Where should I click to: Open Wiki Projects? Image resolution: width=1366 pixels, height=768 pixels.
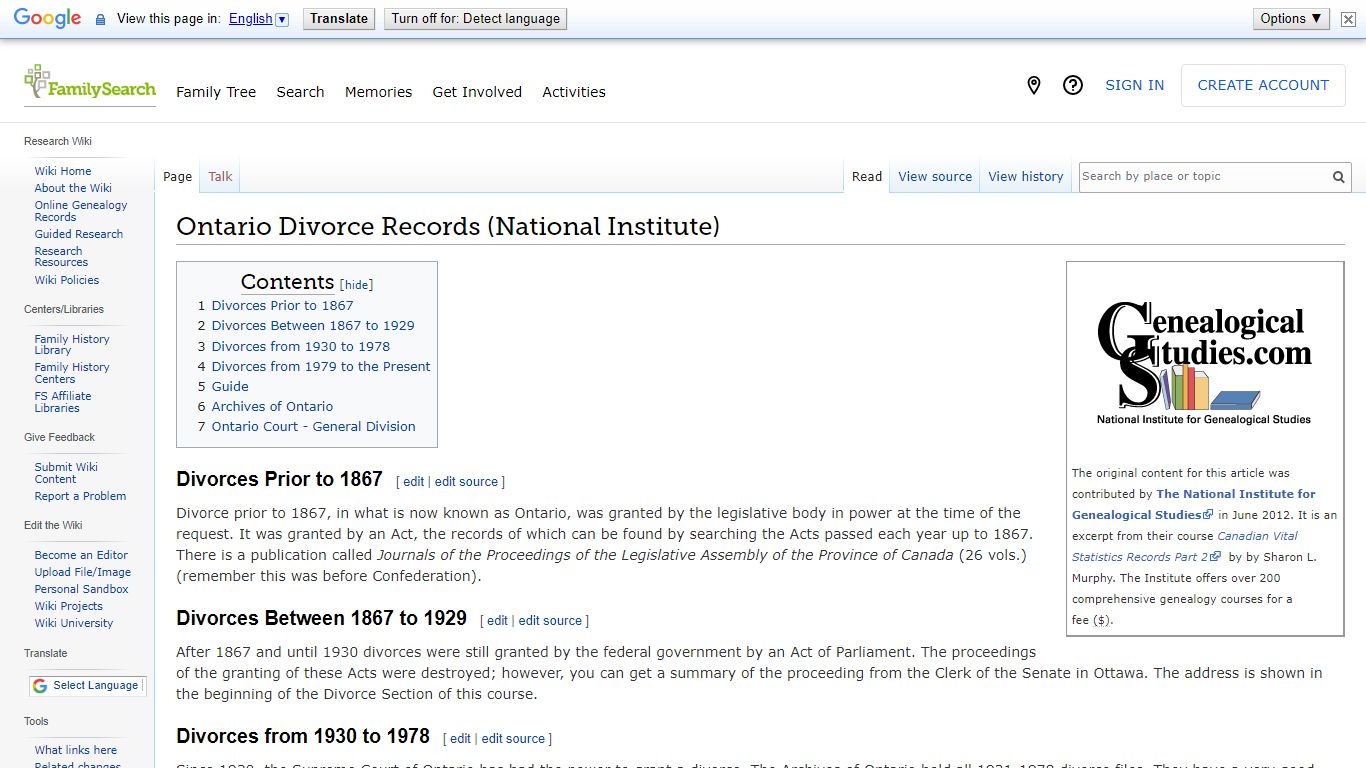click(69, 606)
